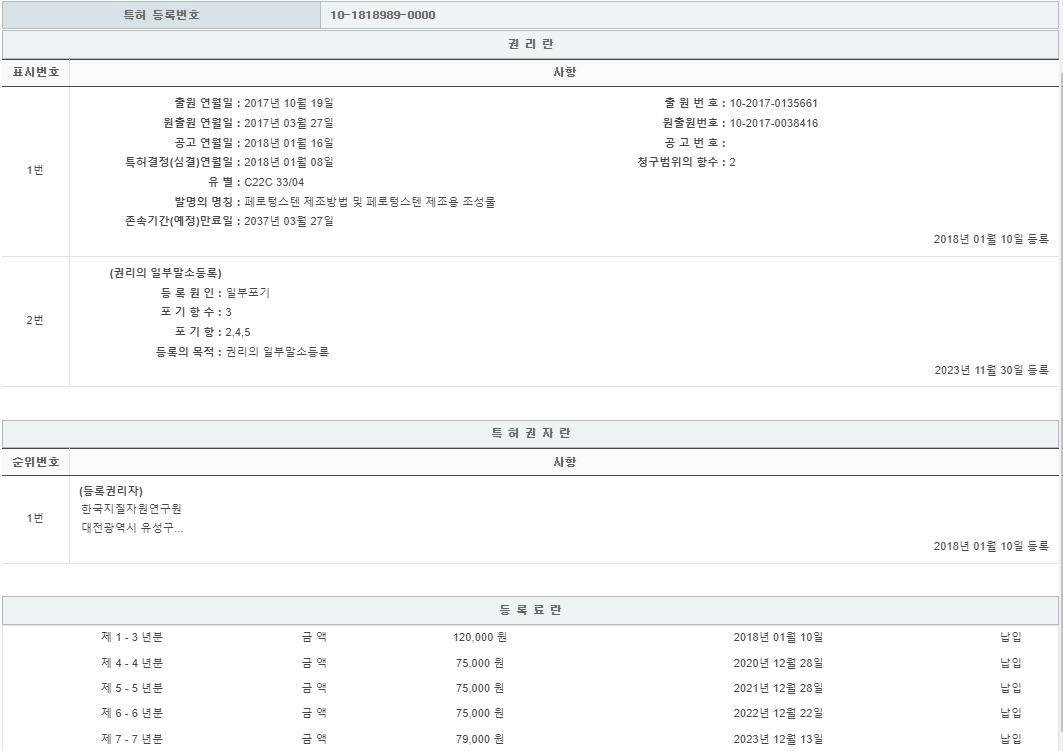The width and height of the screenshot is (1063, 751).
Task: Select the 제 1 - 3 년분 fee row
Action: tap(132, 637)
